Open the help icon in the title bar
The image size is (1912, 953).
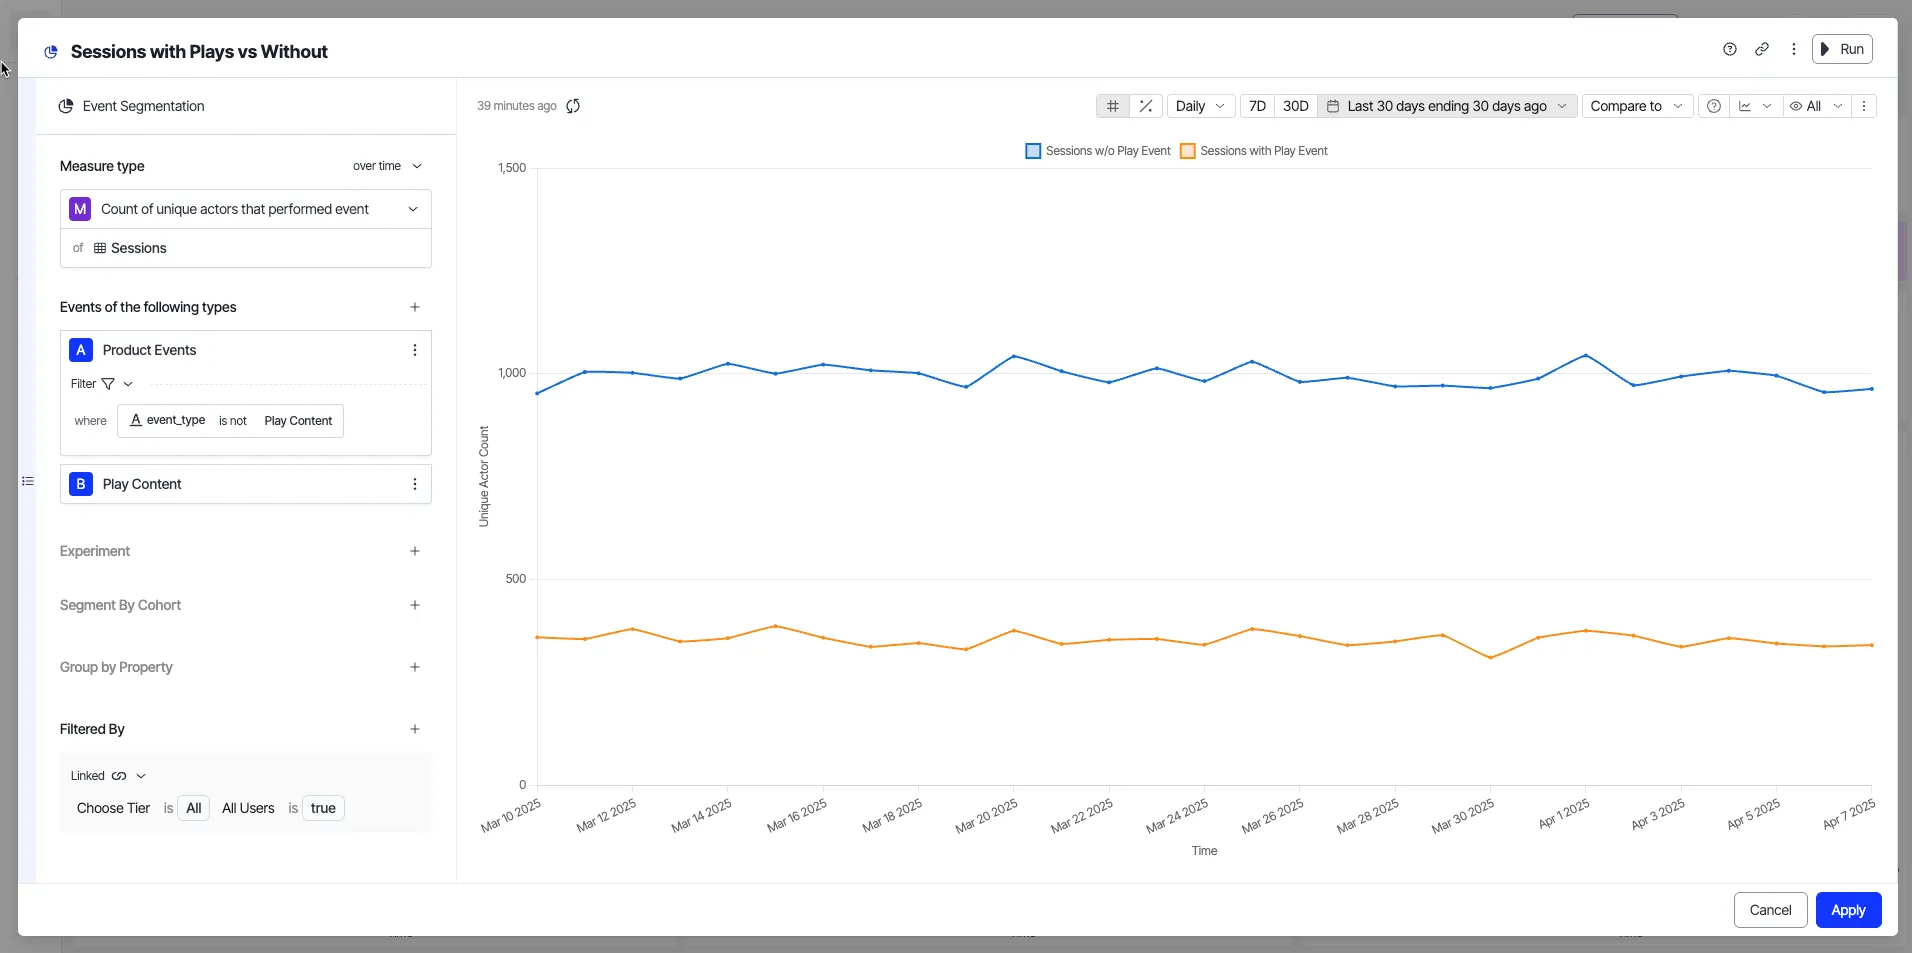tap(1730, 49)
